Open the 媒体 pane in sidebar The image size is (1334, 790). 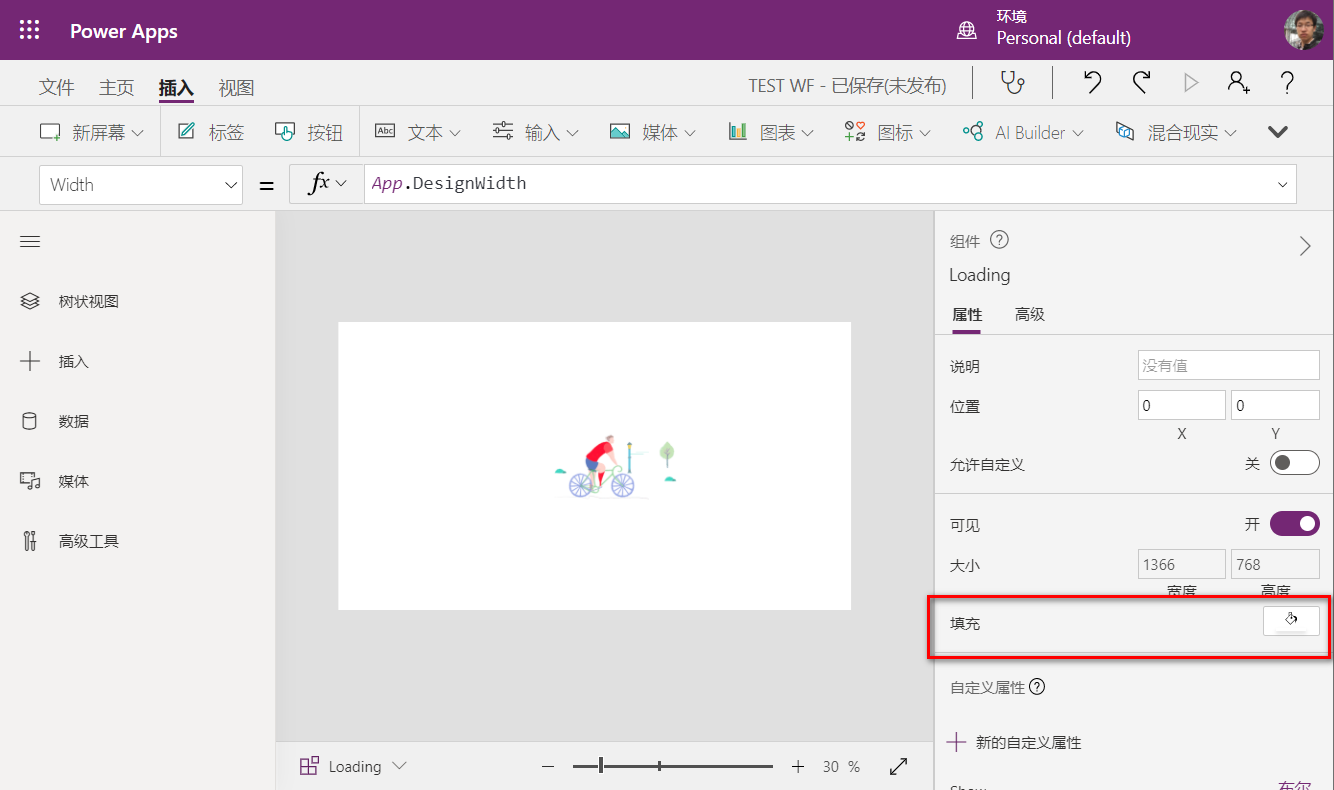click(x=55, y=481)
